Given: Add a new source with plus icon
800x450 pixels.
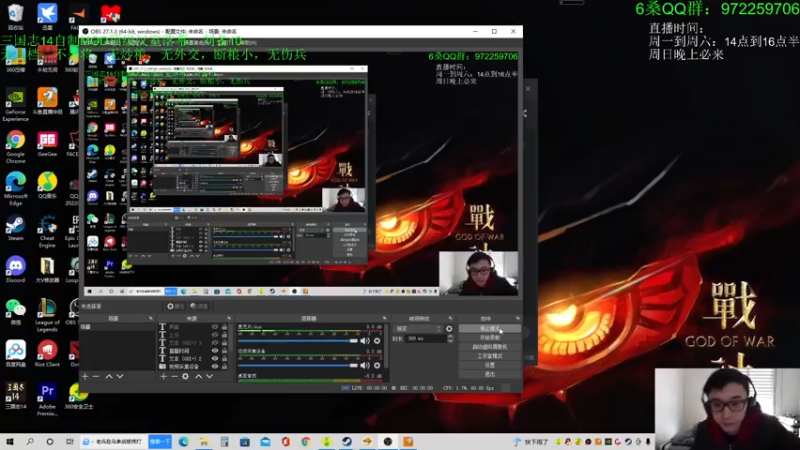Looking at the screenshot, I should 163,376.
